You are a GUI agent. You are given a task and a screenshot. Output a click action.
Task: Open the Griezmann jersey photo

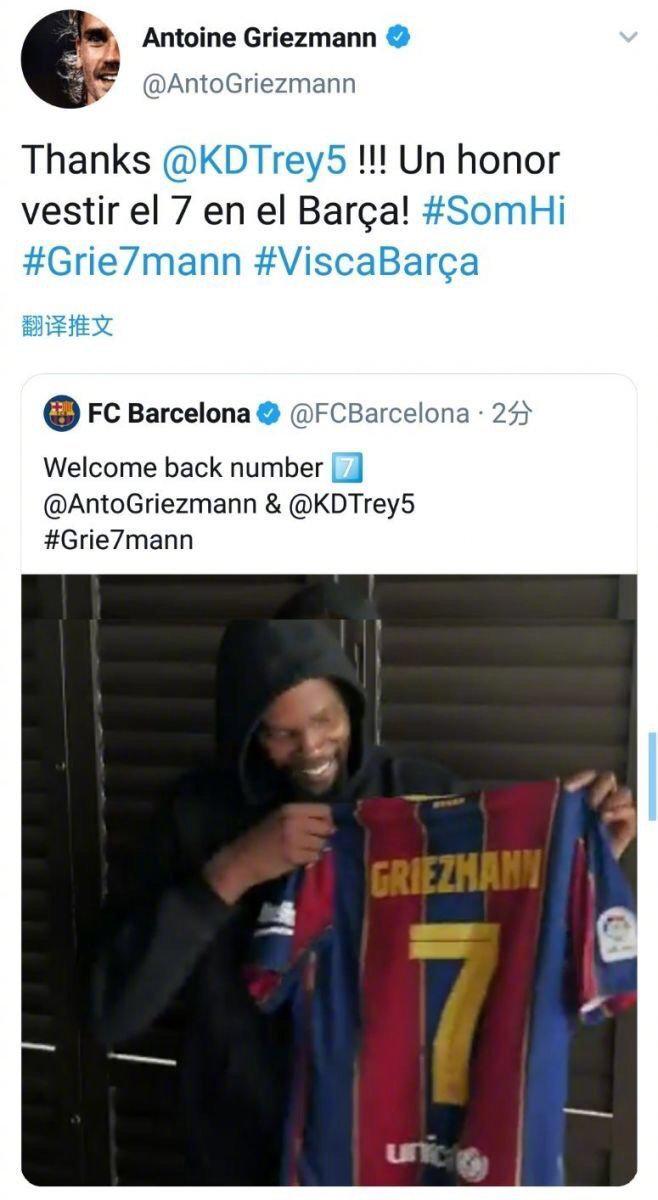click(329, 880)
